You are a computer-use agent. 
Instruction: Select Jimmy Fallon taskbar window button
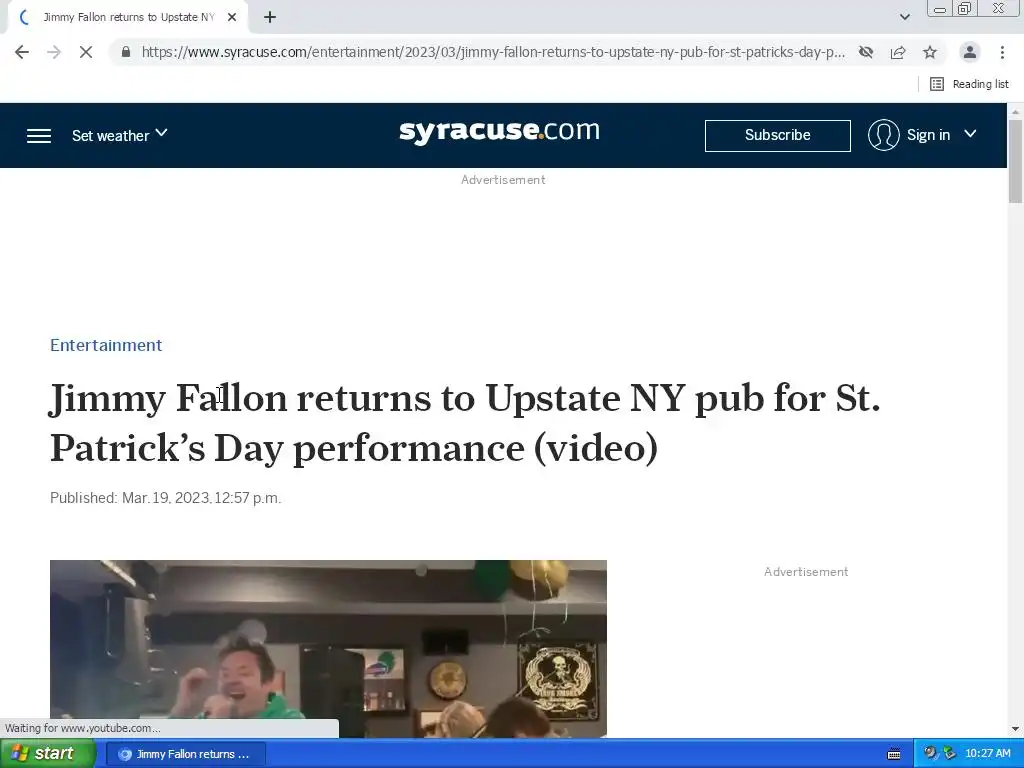tap(185, 754)
